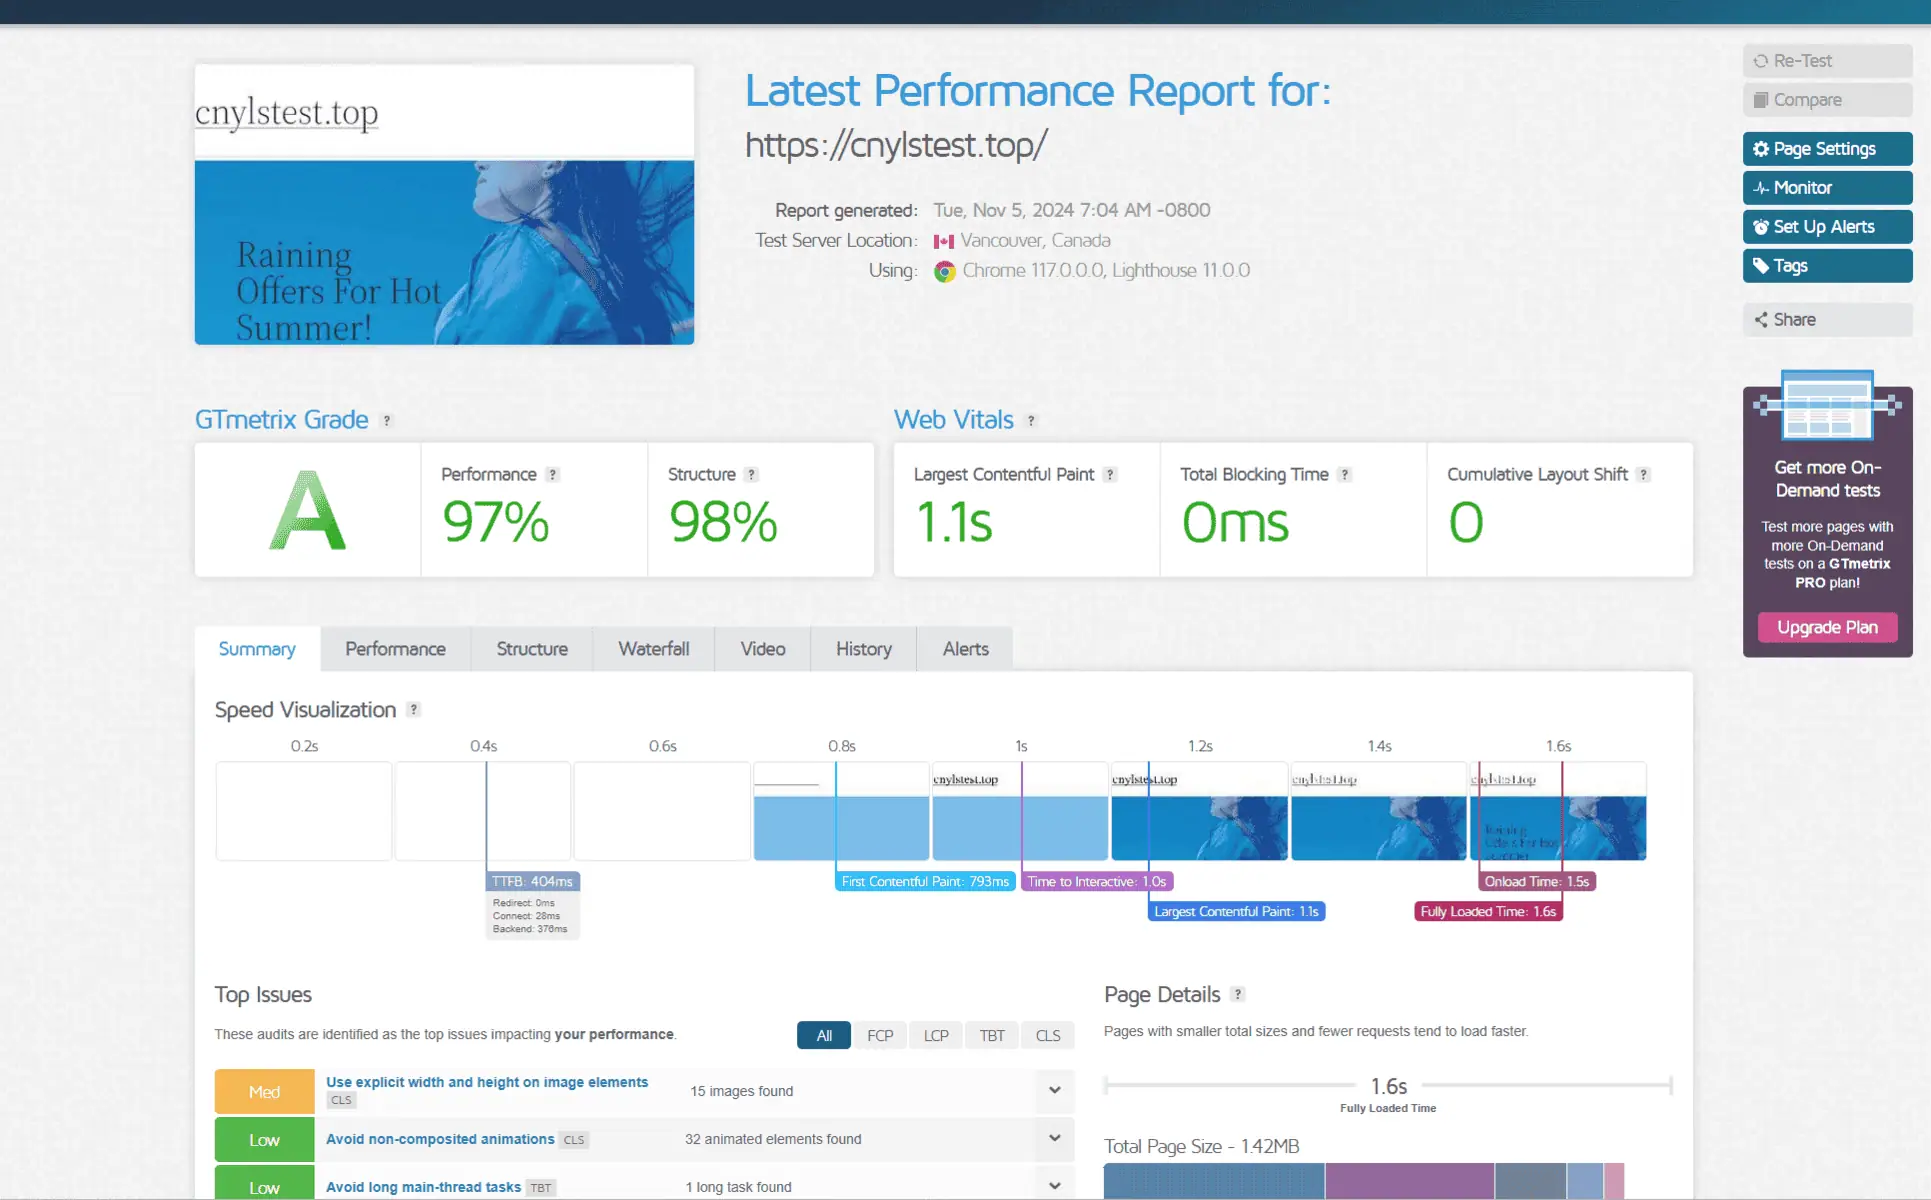The height and width of the screenshot is (1200, 1931).
Task: Click the 98% structure score
Action: click(x=723, y=522)
